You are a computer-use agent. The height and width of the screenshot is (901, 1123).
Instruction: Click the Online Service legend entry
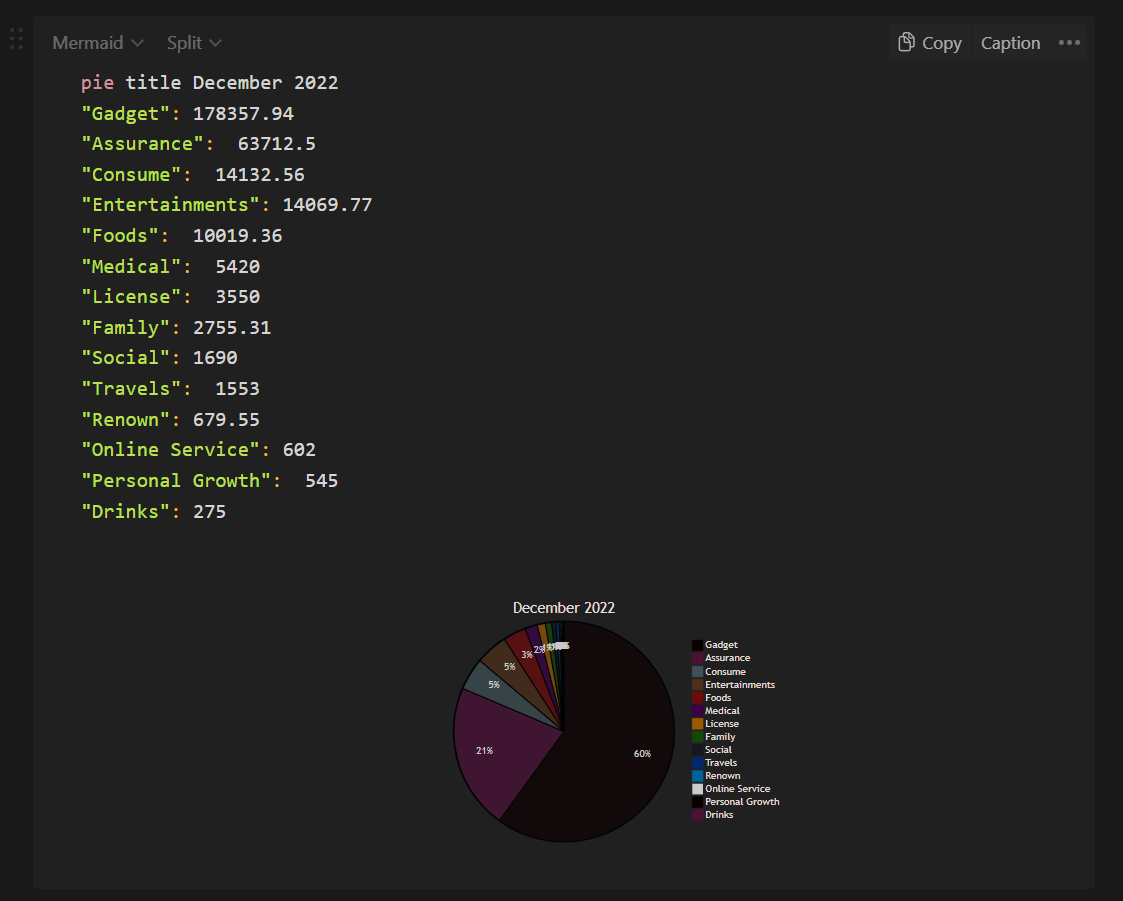click(x=731, y=788)
